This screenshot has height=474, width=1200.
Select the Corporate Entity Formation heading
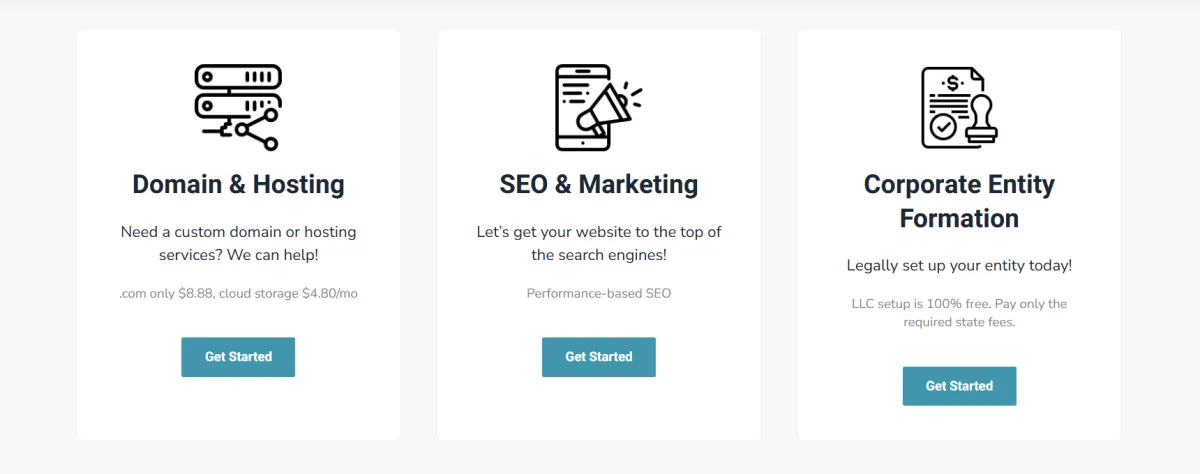pyautogui.click(x=958, y=201)
